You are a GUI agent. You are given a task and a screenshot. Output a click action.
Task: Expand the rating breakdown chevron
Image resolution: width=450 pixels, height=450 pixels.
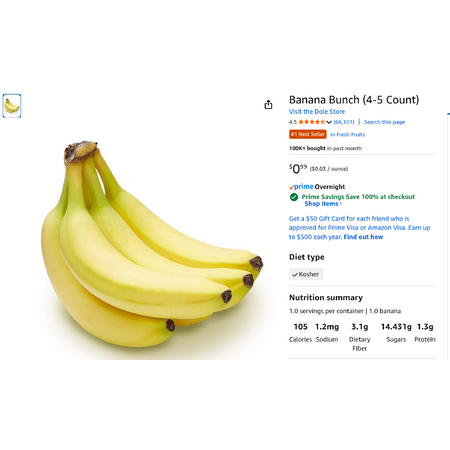click(329, 122)
